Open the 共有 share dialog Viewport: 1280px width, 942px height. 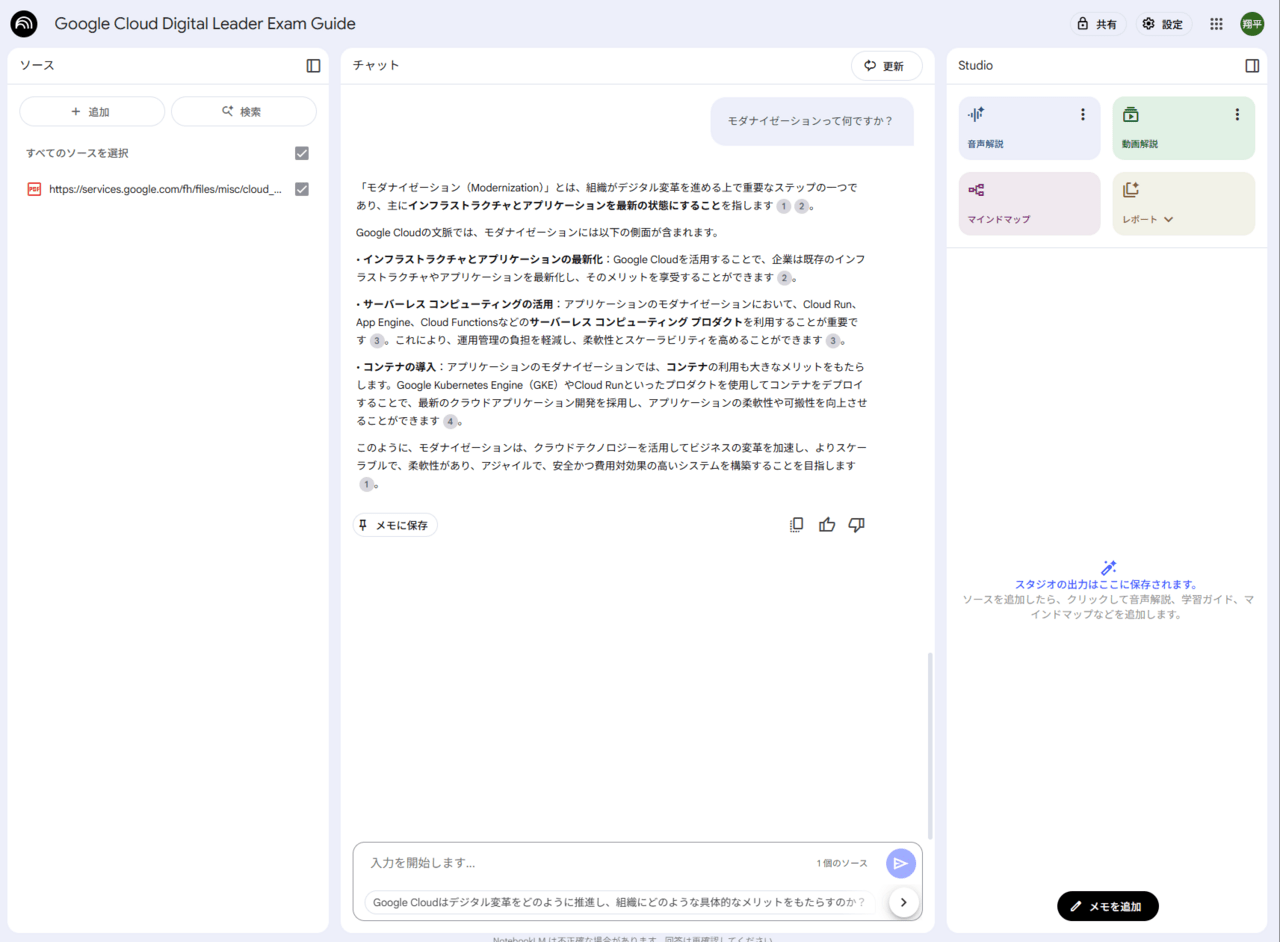click(1097, 24)
